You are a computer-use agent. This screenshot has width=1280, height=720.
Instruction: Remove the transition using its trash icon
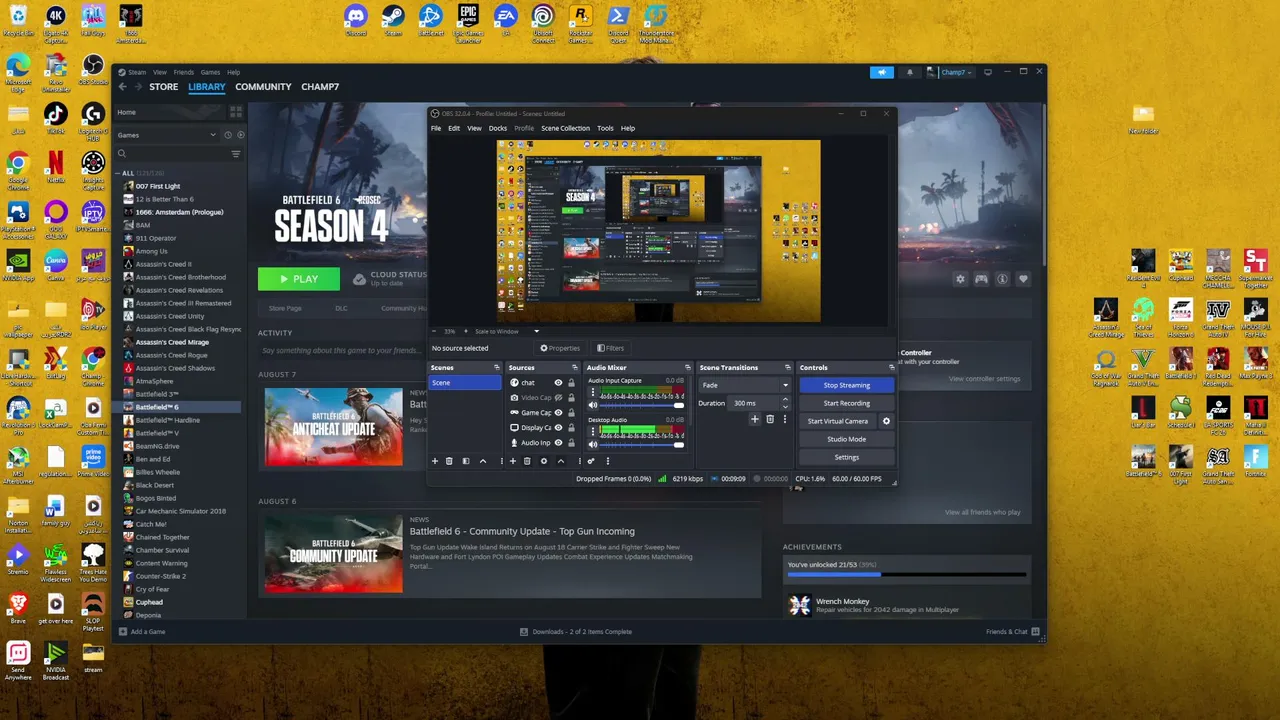coord(770,419)
